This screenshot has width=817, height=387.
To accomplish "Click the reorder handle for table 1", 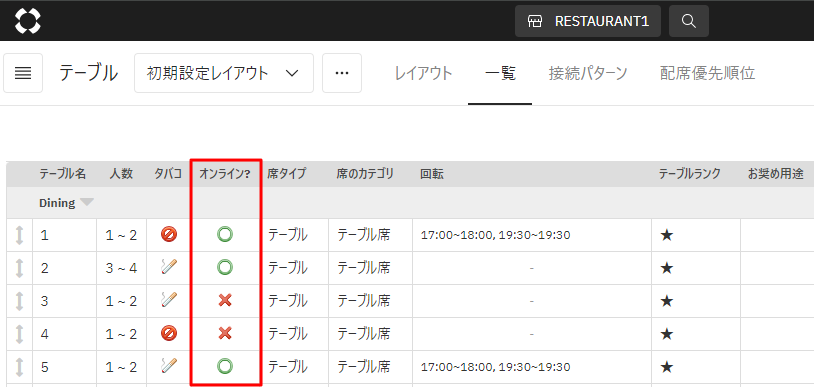I will [19, 235].
